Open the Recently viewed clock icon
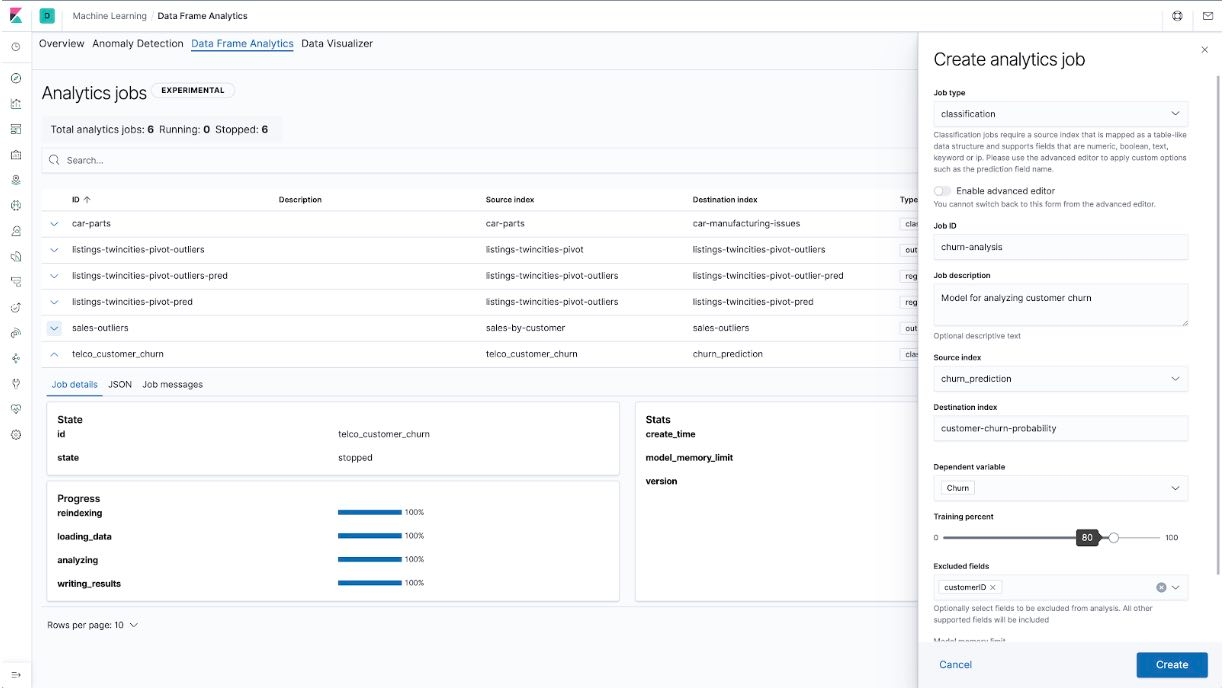 pos(14,46)
